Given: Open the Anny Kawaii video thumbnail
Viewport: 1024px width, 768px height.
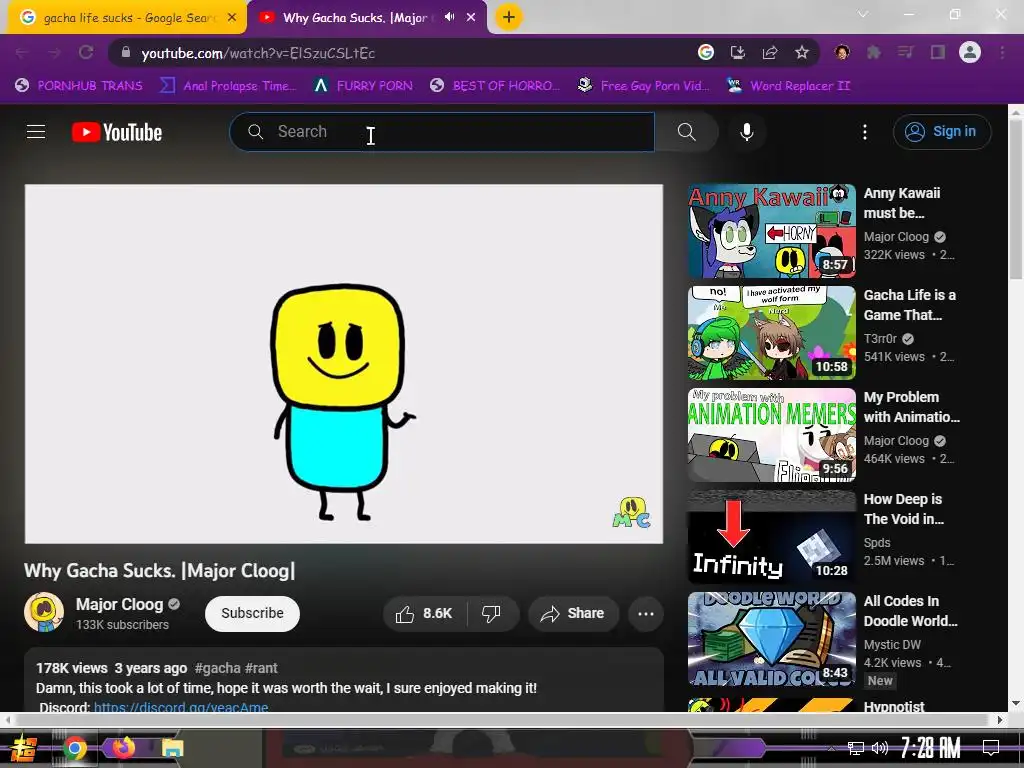Looking at the screenshot, I should coord(771,231).
